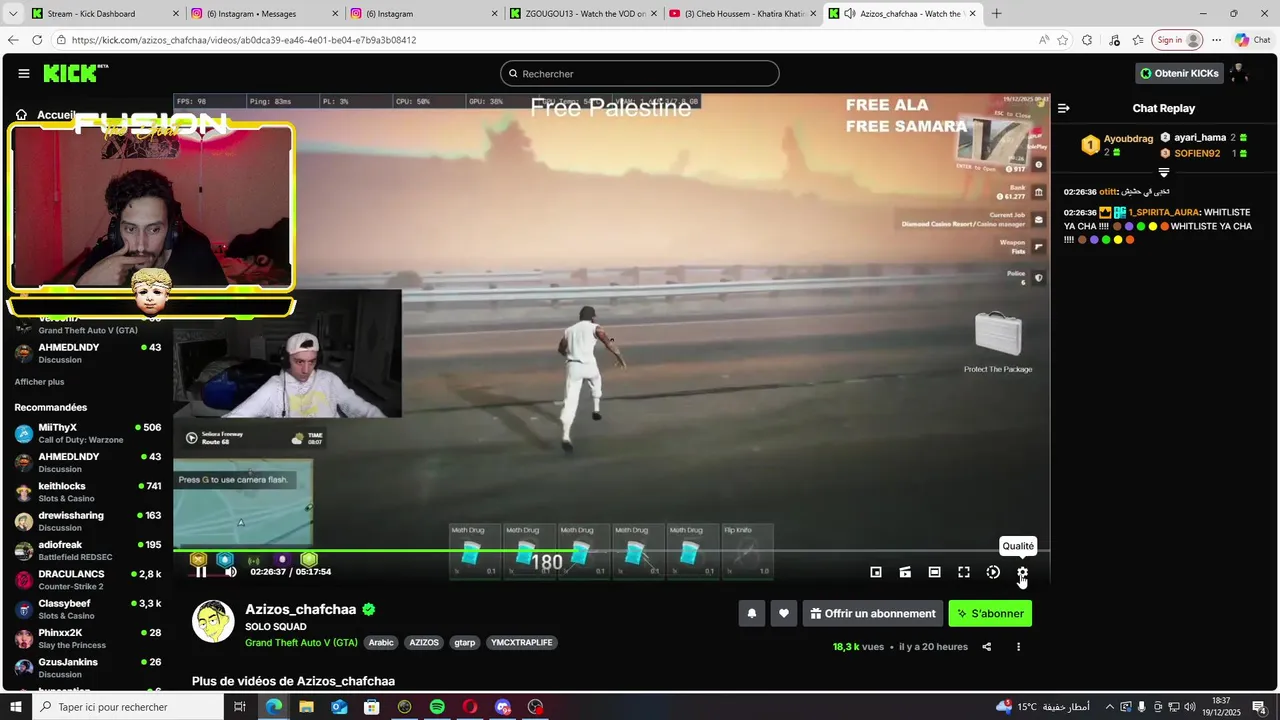Expand the list with Afficher plus
Screen dimensions: 1280x720
tap(39, 382)
